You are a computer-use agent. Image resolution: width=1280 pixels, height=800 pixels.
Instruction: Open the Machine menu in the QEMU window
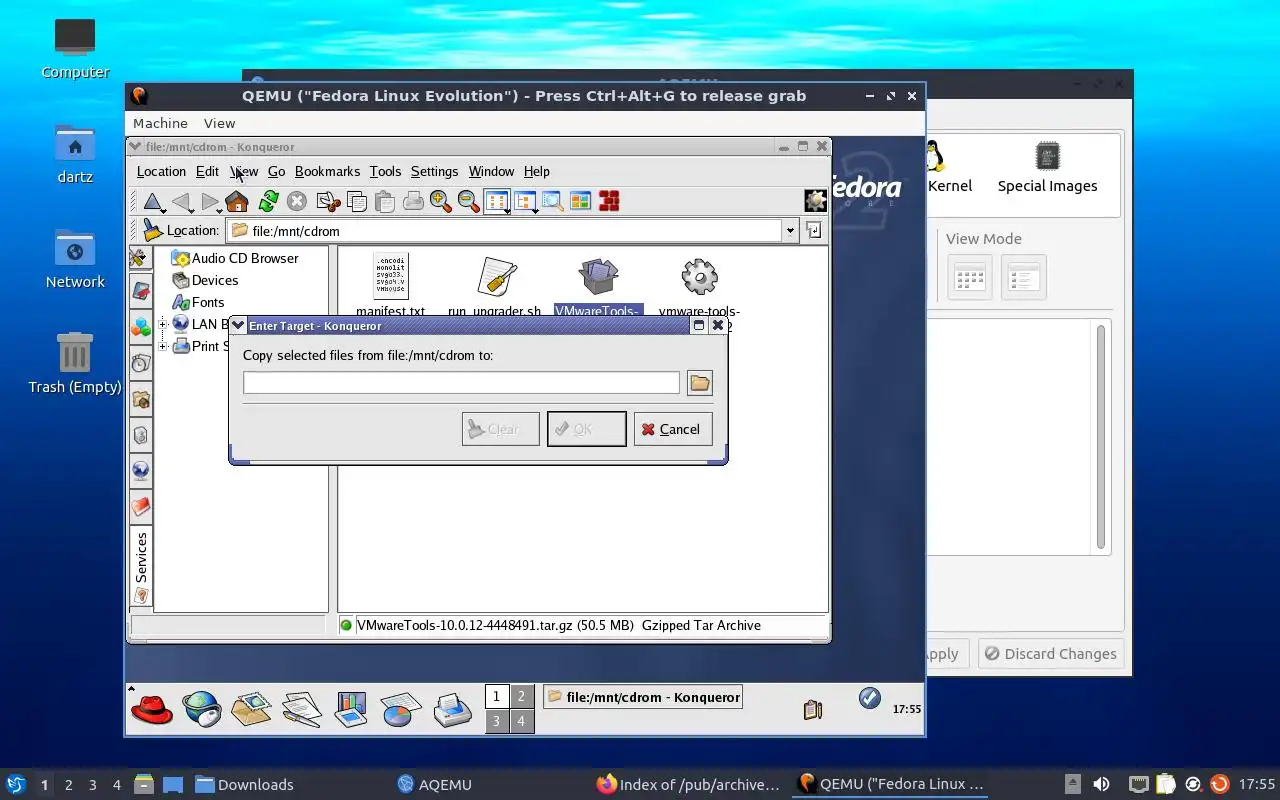[160, 123]
